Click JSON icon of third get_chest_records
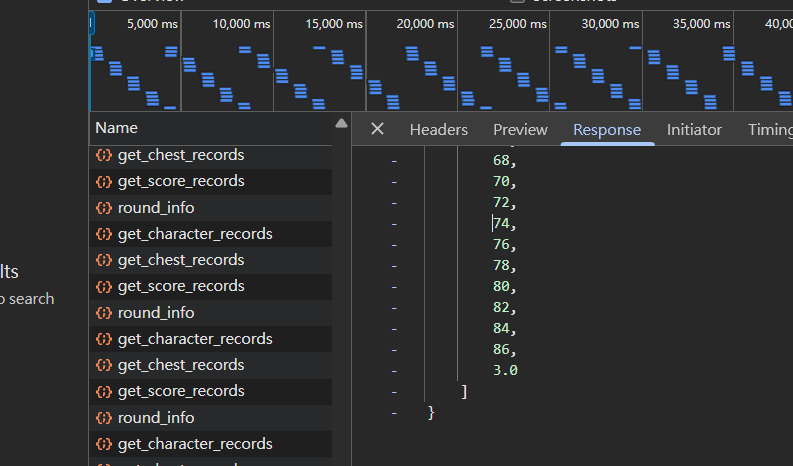The image size is (793, 466). pos(104,365)
